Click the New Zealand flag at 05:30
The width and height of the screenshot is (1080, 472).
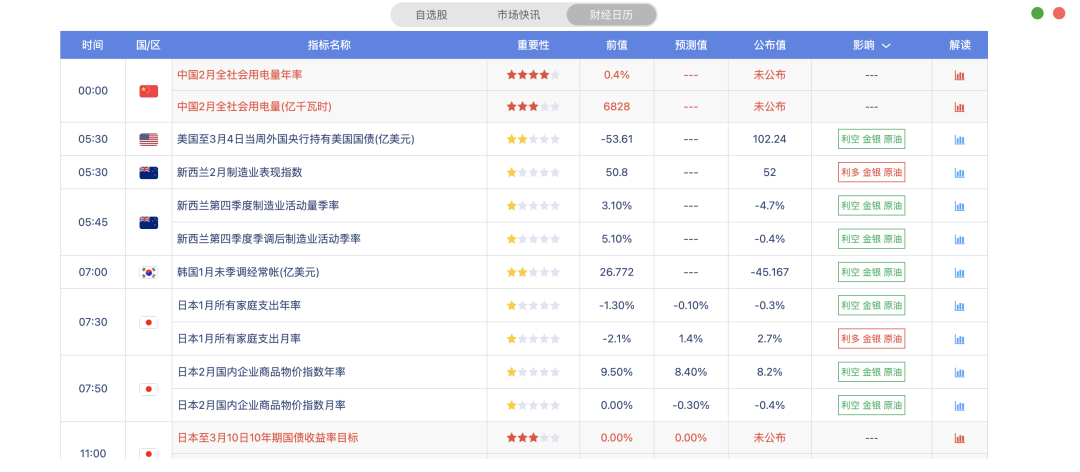click(x=149, y=172)
